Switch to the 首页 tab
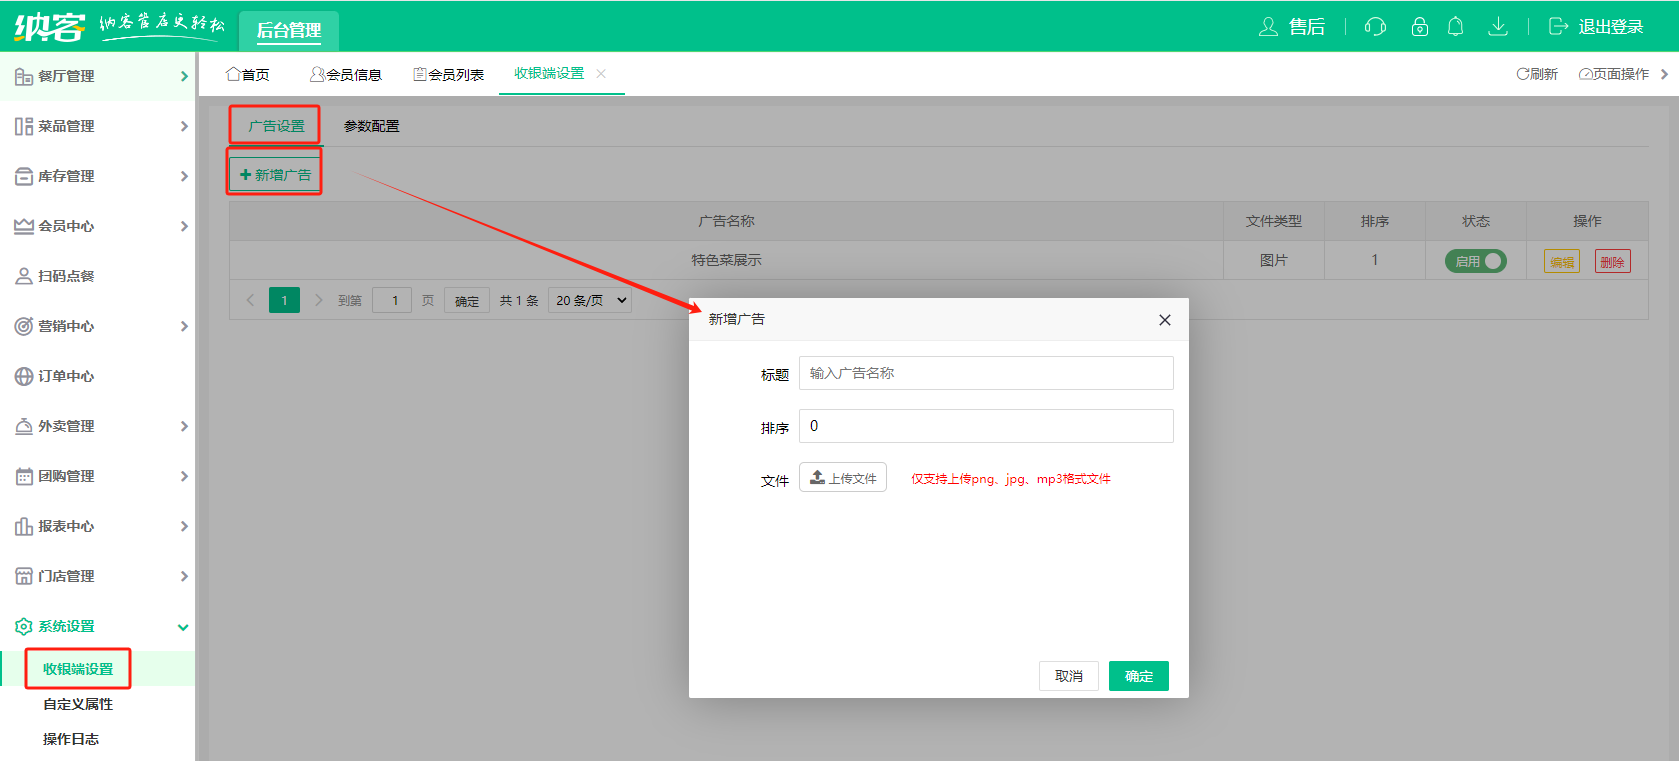 [x=248, y=75]
